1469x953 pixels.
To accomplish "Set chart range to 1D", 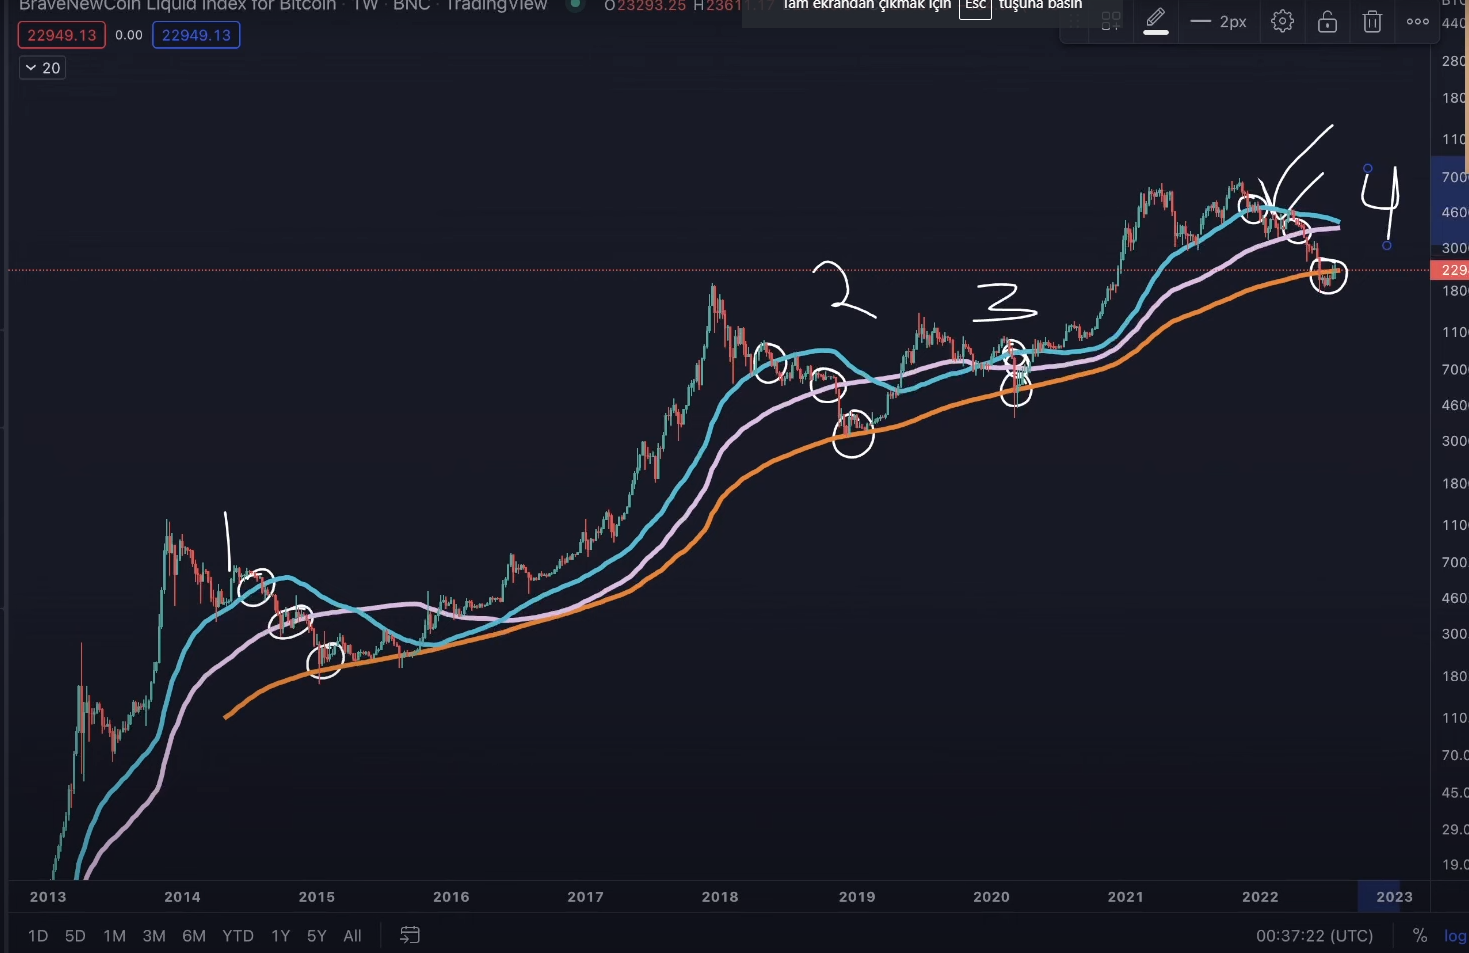I will [38, 936].
